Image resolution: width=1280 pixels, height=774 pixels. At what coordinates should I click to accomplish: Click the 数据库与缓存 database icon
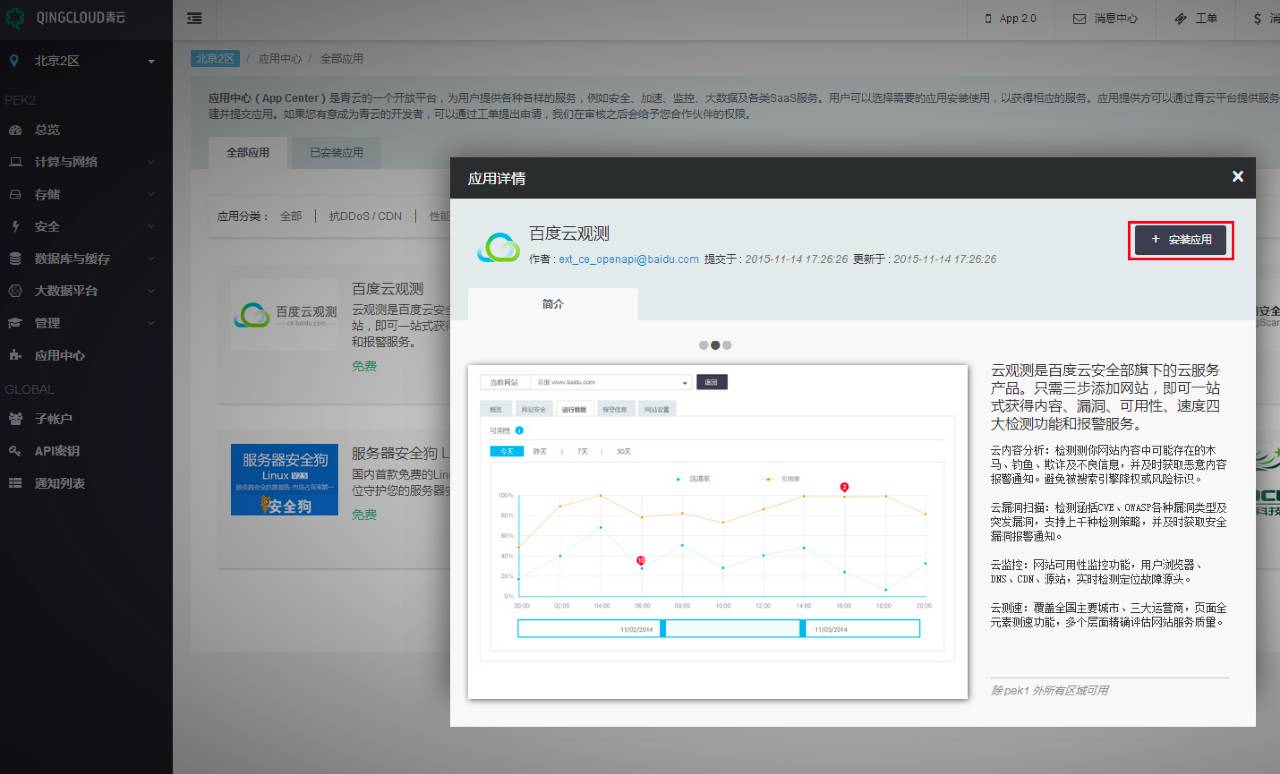[15, 258]
